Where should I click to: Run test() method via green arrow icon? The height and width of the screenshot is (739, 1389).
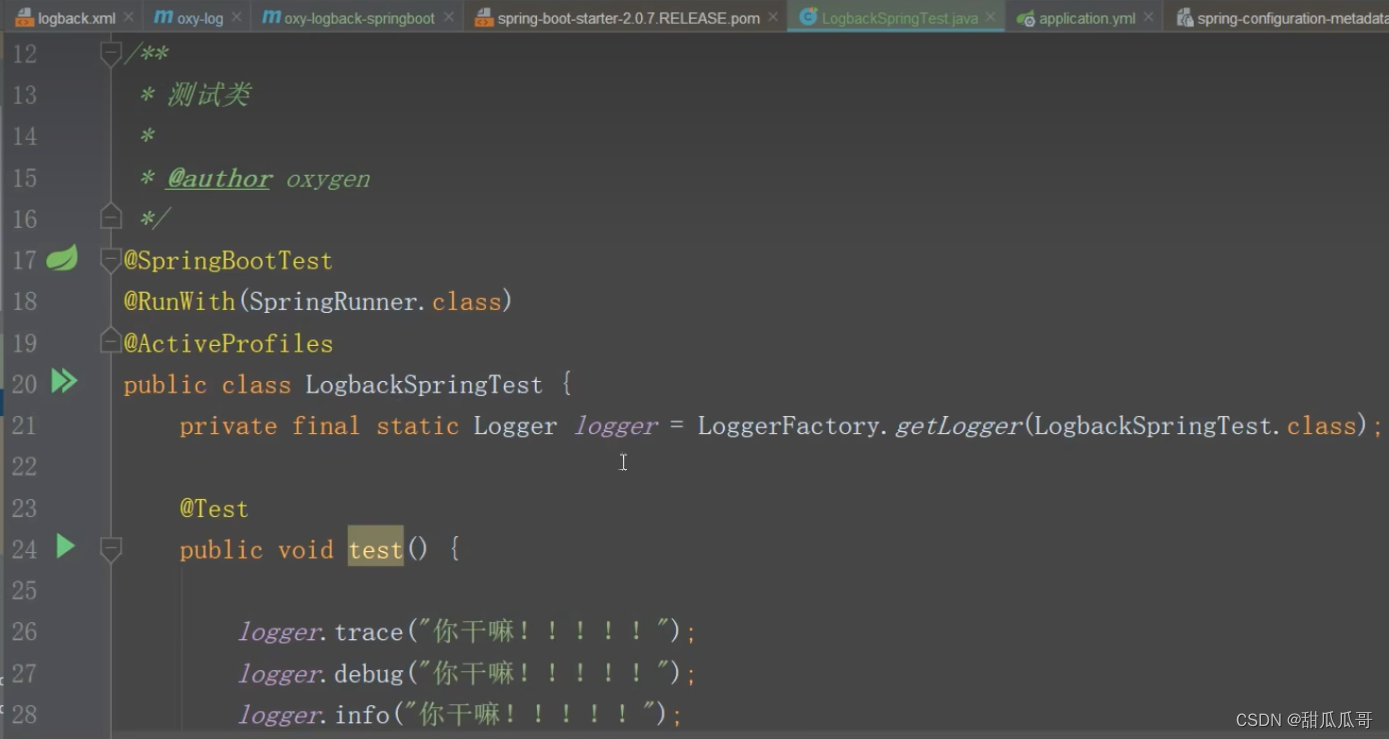coord(65,546)
